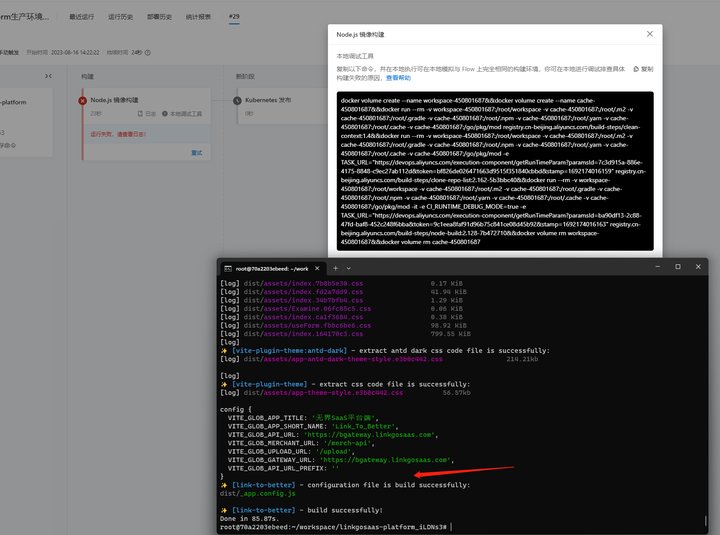Click the 重试 retry link
Image resolution: width=720 pixels, height=535 pixels.
coord(197,152)
